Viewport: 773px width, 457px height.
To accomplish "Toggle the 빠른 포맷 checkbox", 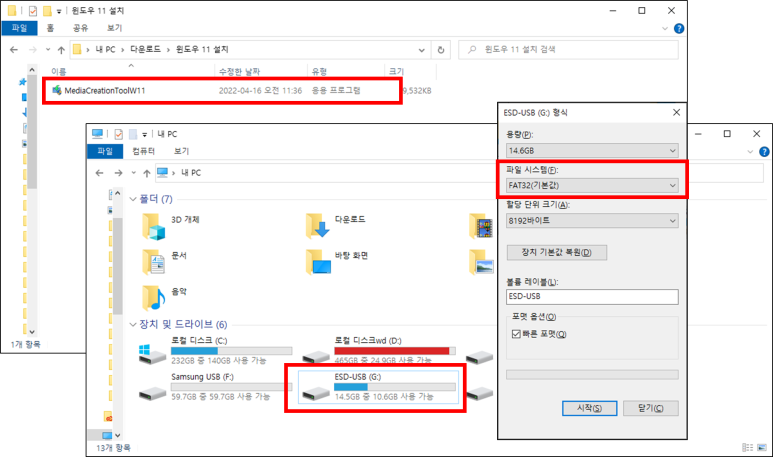I will click(x=516, y=334).
